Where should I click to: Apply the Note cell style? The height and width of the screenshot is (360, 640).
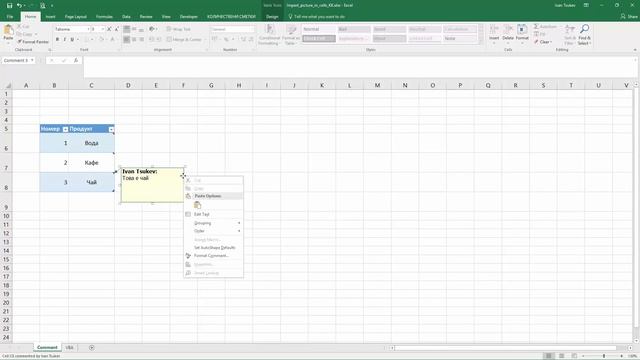460,38
